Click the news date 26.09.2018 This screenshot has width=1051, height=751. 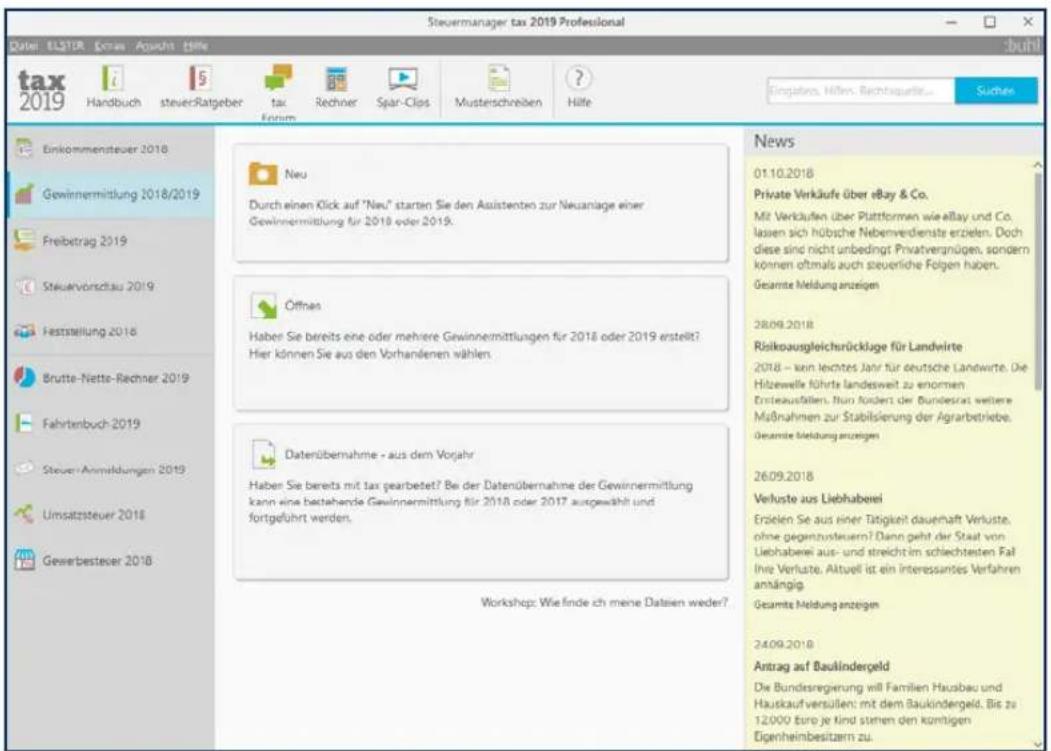(784, 477)
